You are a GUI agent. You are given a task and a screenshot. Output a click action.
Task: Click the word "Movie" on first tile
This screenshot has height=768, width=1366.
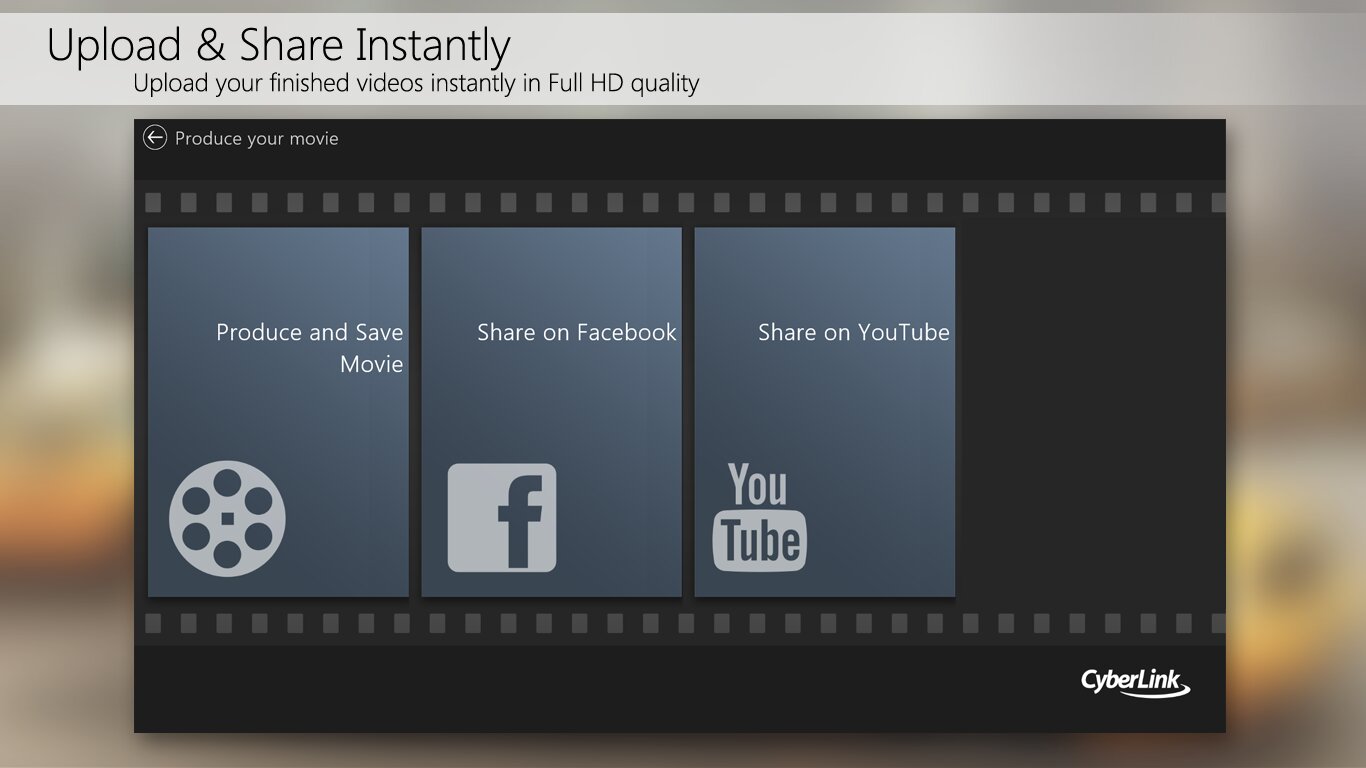coord(372,364)
